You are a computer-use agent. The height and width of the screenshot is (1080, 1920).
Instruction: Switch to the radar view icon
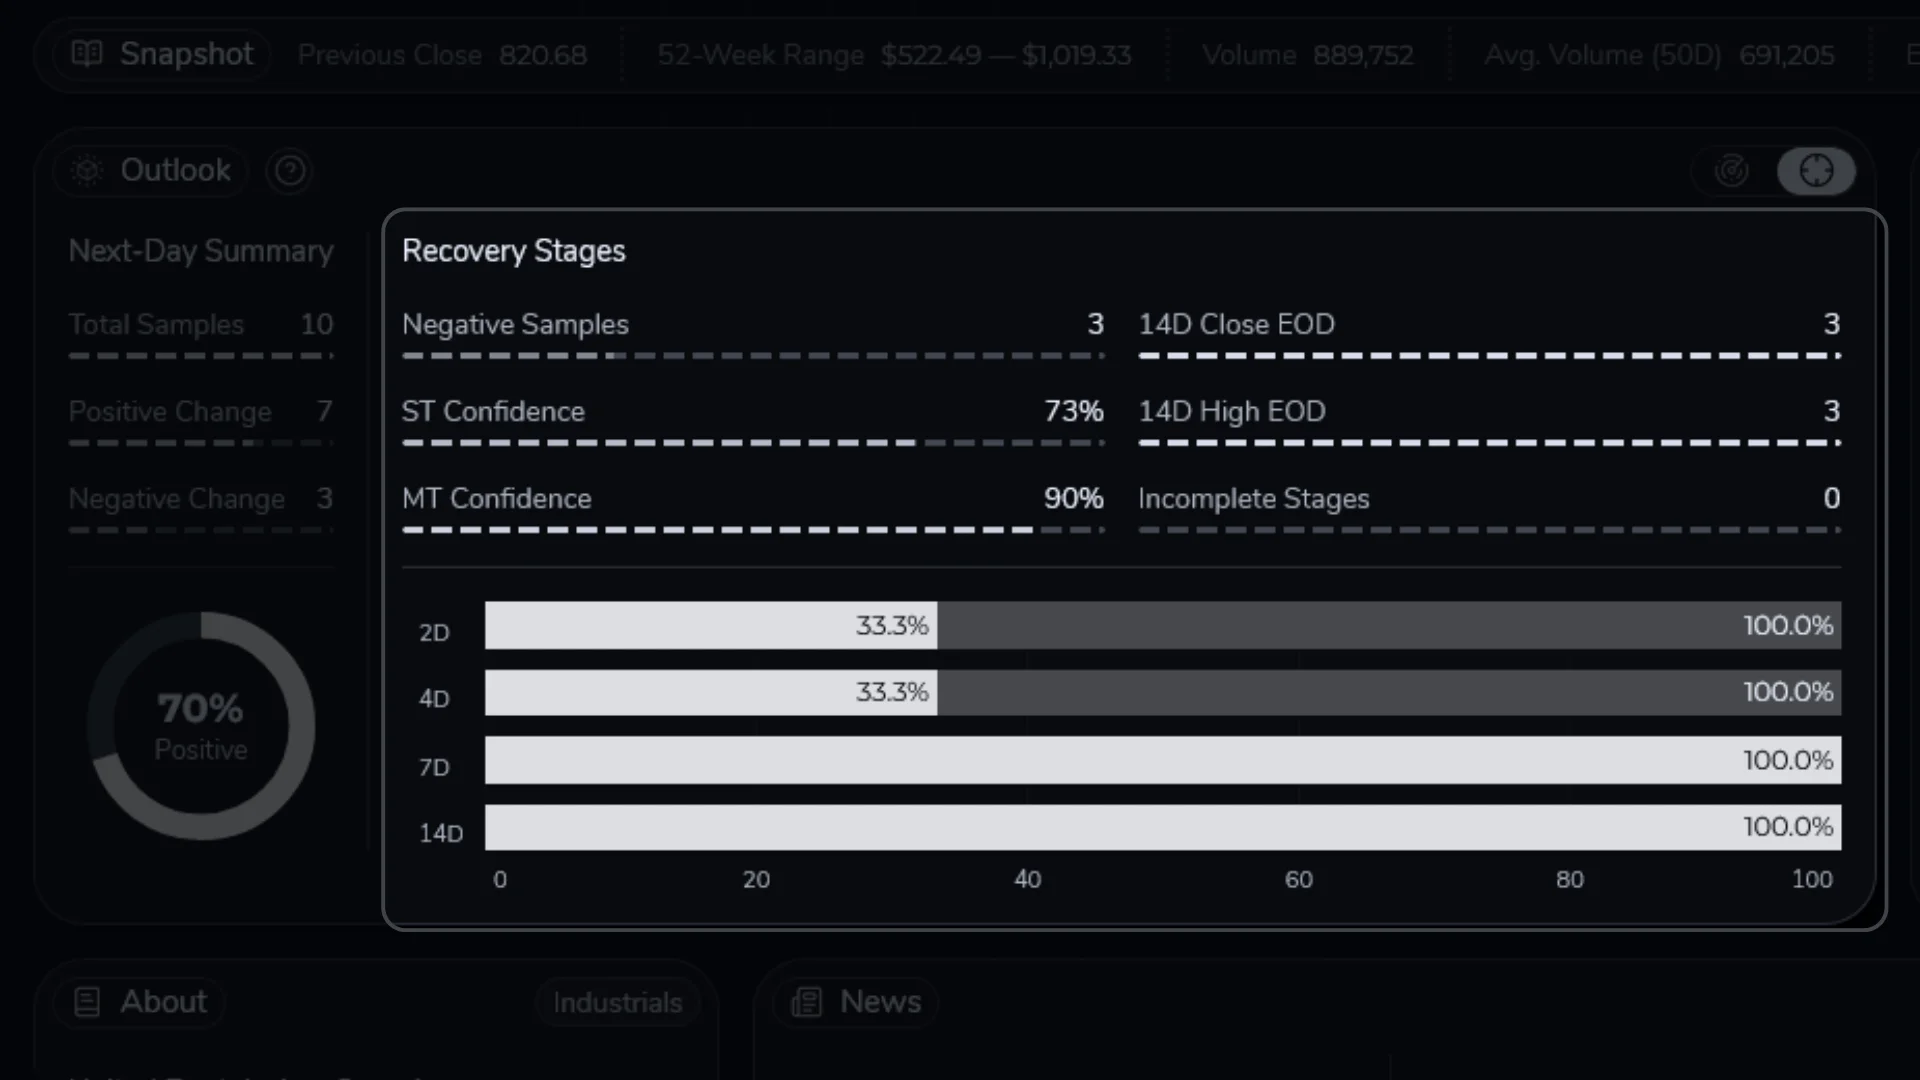(x=1732, y=171)
